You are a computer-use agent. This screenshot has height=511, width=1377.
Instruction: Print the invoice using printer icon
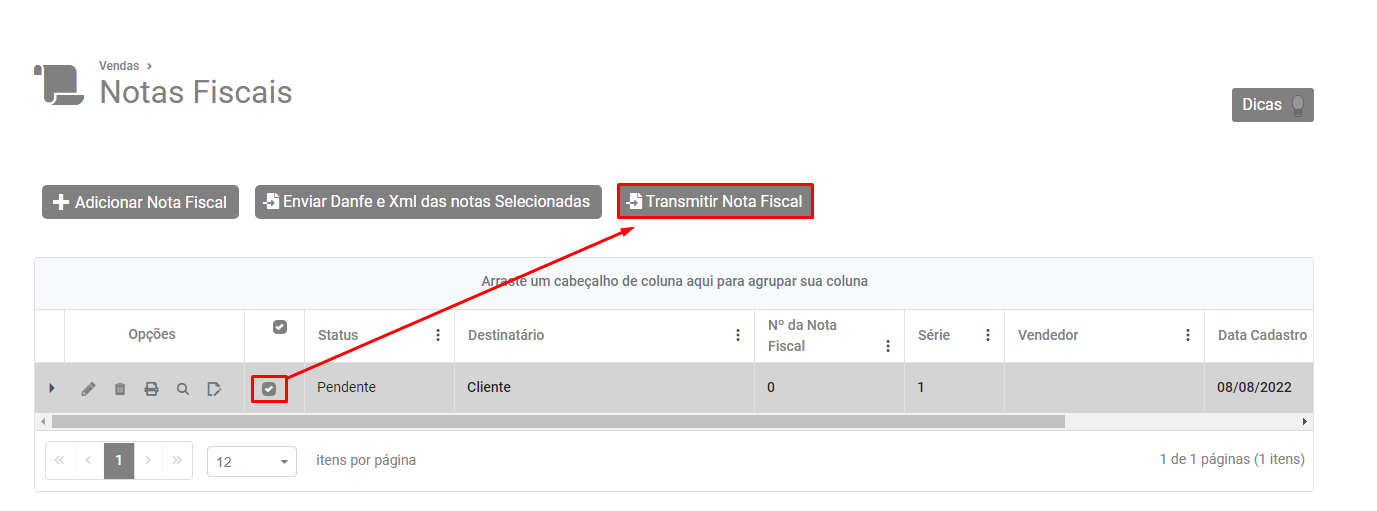(151, 389)
